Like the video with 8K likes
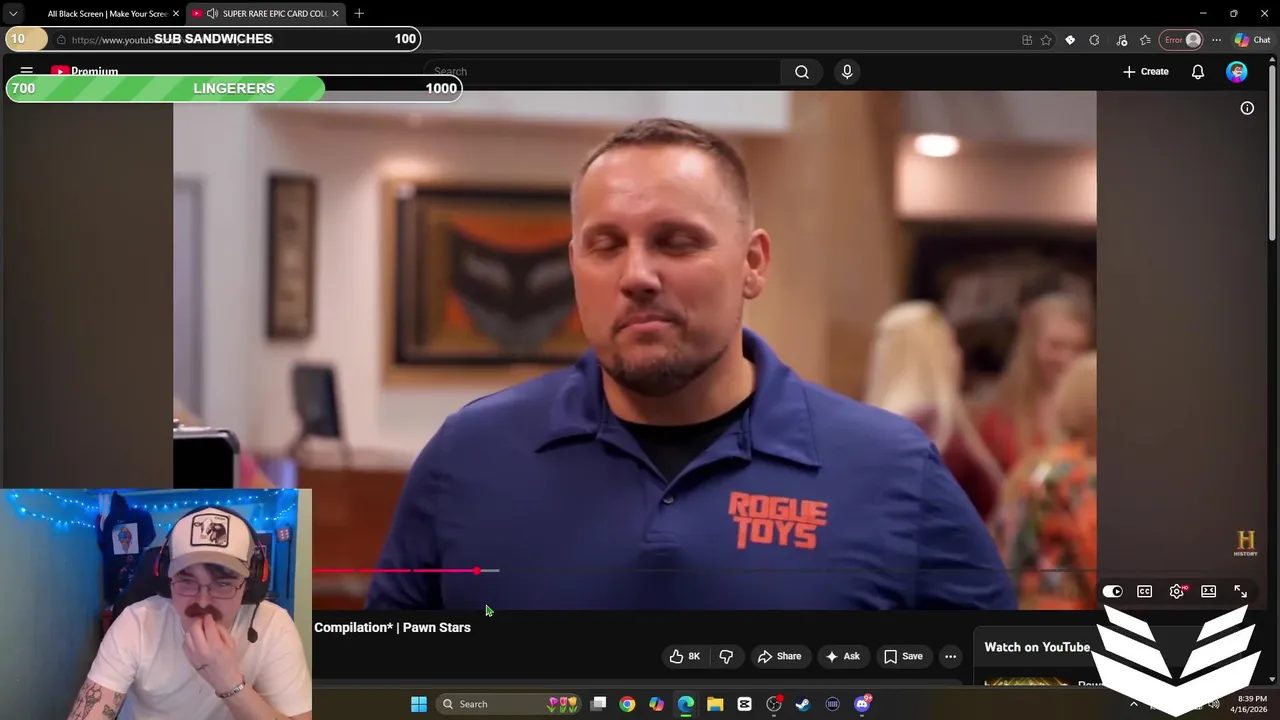Image resolution: width=1280 pixels, height=720 pixels. pyautogui.click(x=685, y=656)
